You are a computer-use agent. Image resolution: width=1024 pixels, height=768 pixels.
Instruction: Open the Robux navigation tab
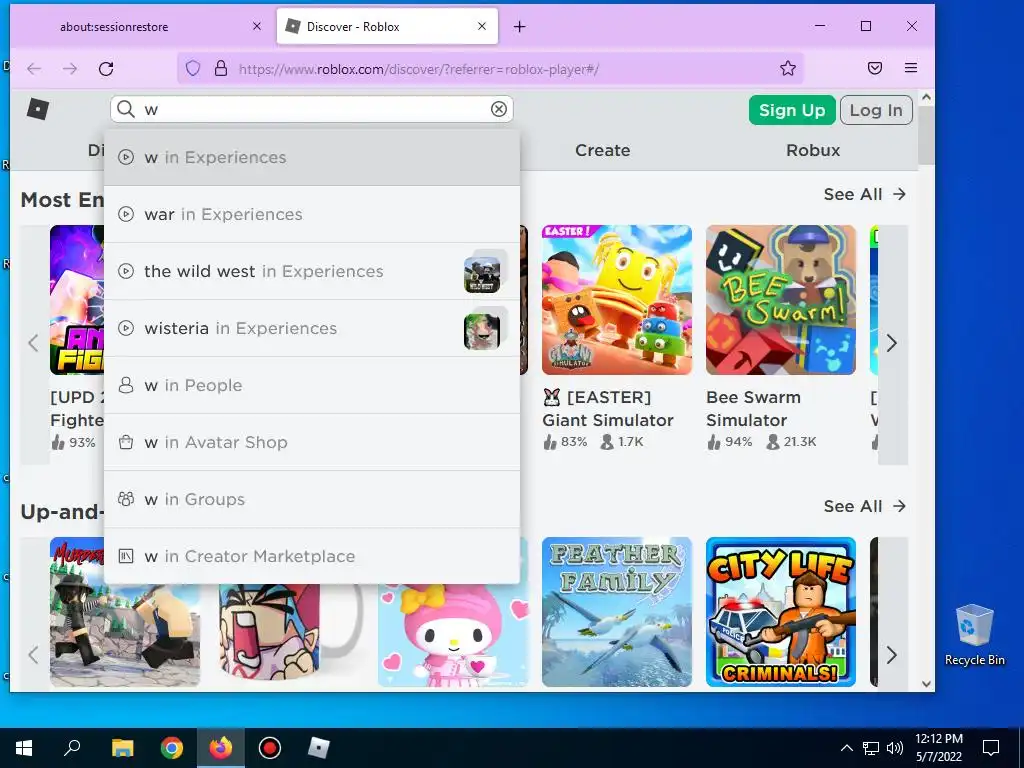(812, 150)
